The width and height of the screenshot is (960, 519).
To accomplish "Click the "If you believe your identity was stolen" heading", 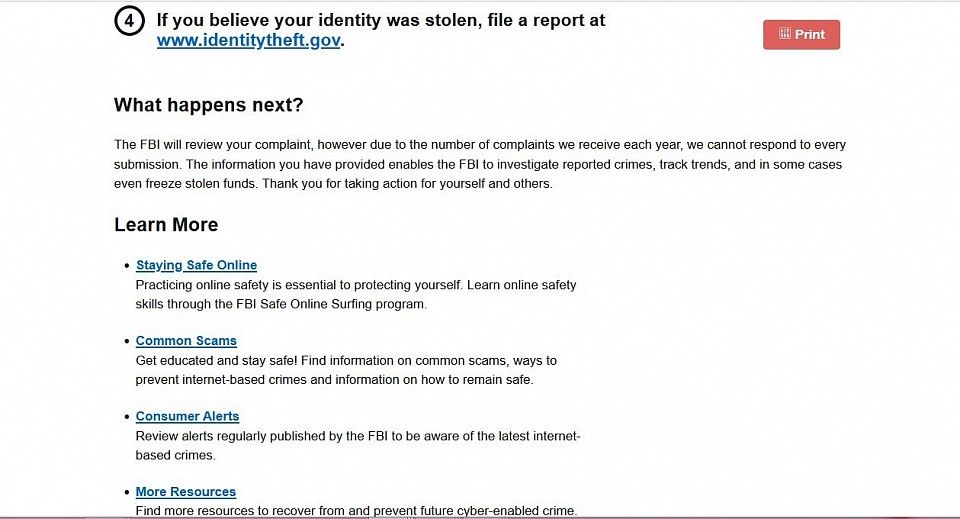I will [x=381, y=20].
